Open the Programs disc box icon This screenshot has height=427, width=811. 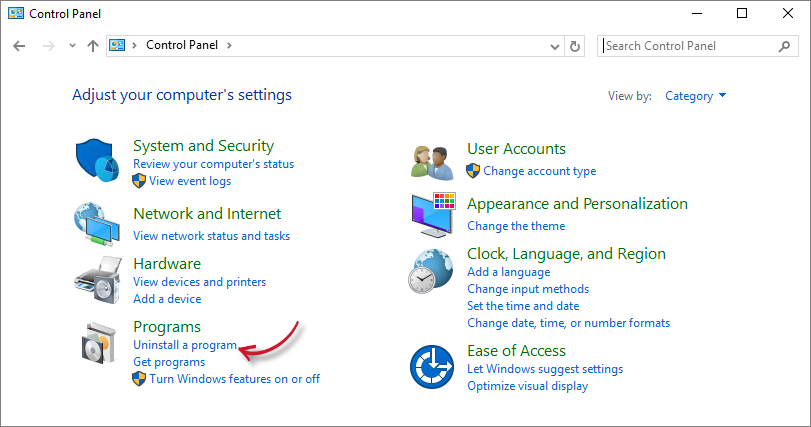(x=99, y=343)
